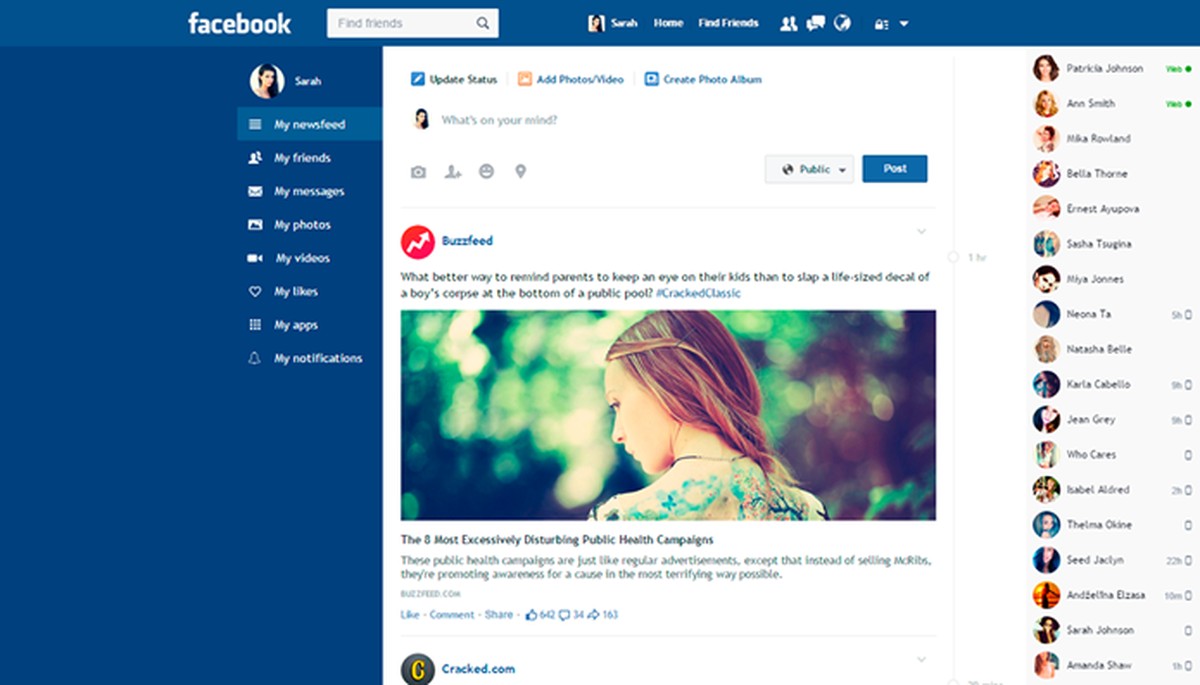Image resolution: width=1200 pixels, height=685 pixels.
Task: Click the blue Post button
Action: (894, 169)
